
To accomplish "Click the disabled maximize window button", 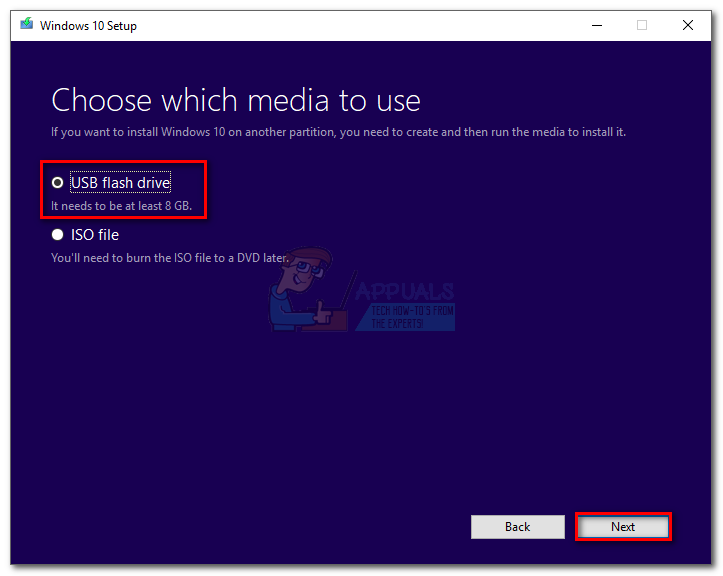I will (x=642, y=25).
